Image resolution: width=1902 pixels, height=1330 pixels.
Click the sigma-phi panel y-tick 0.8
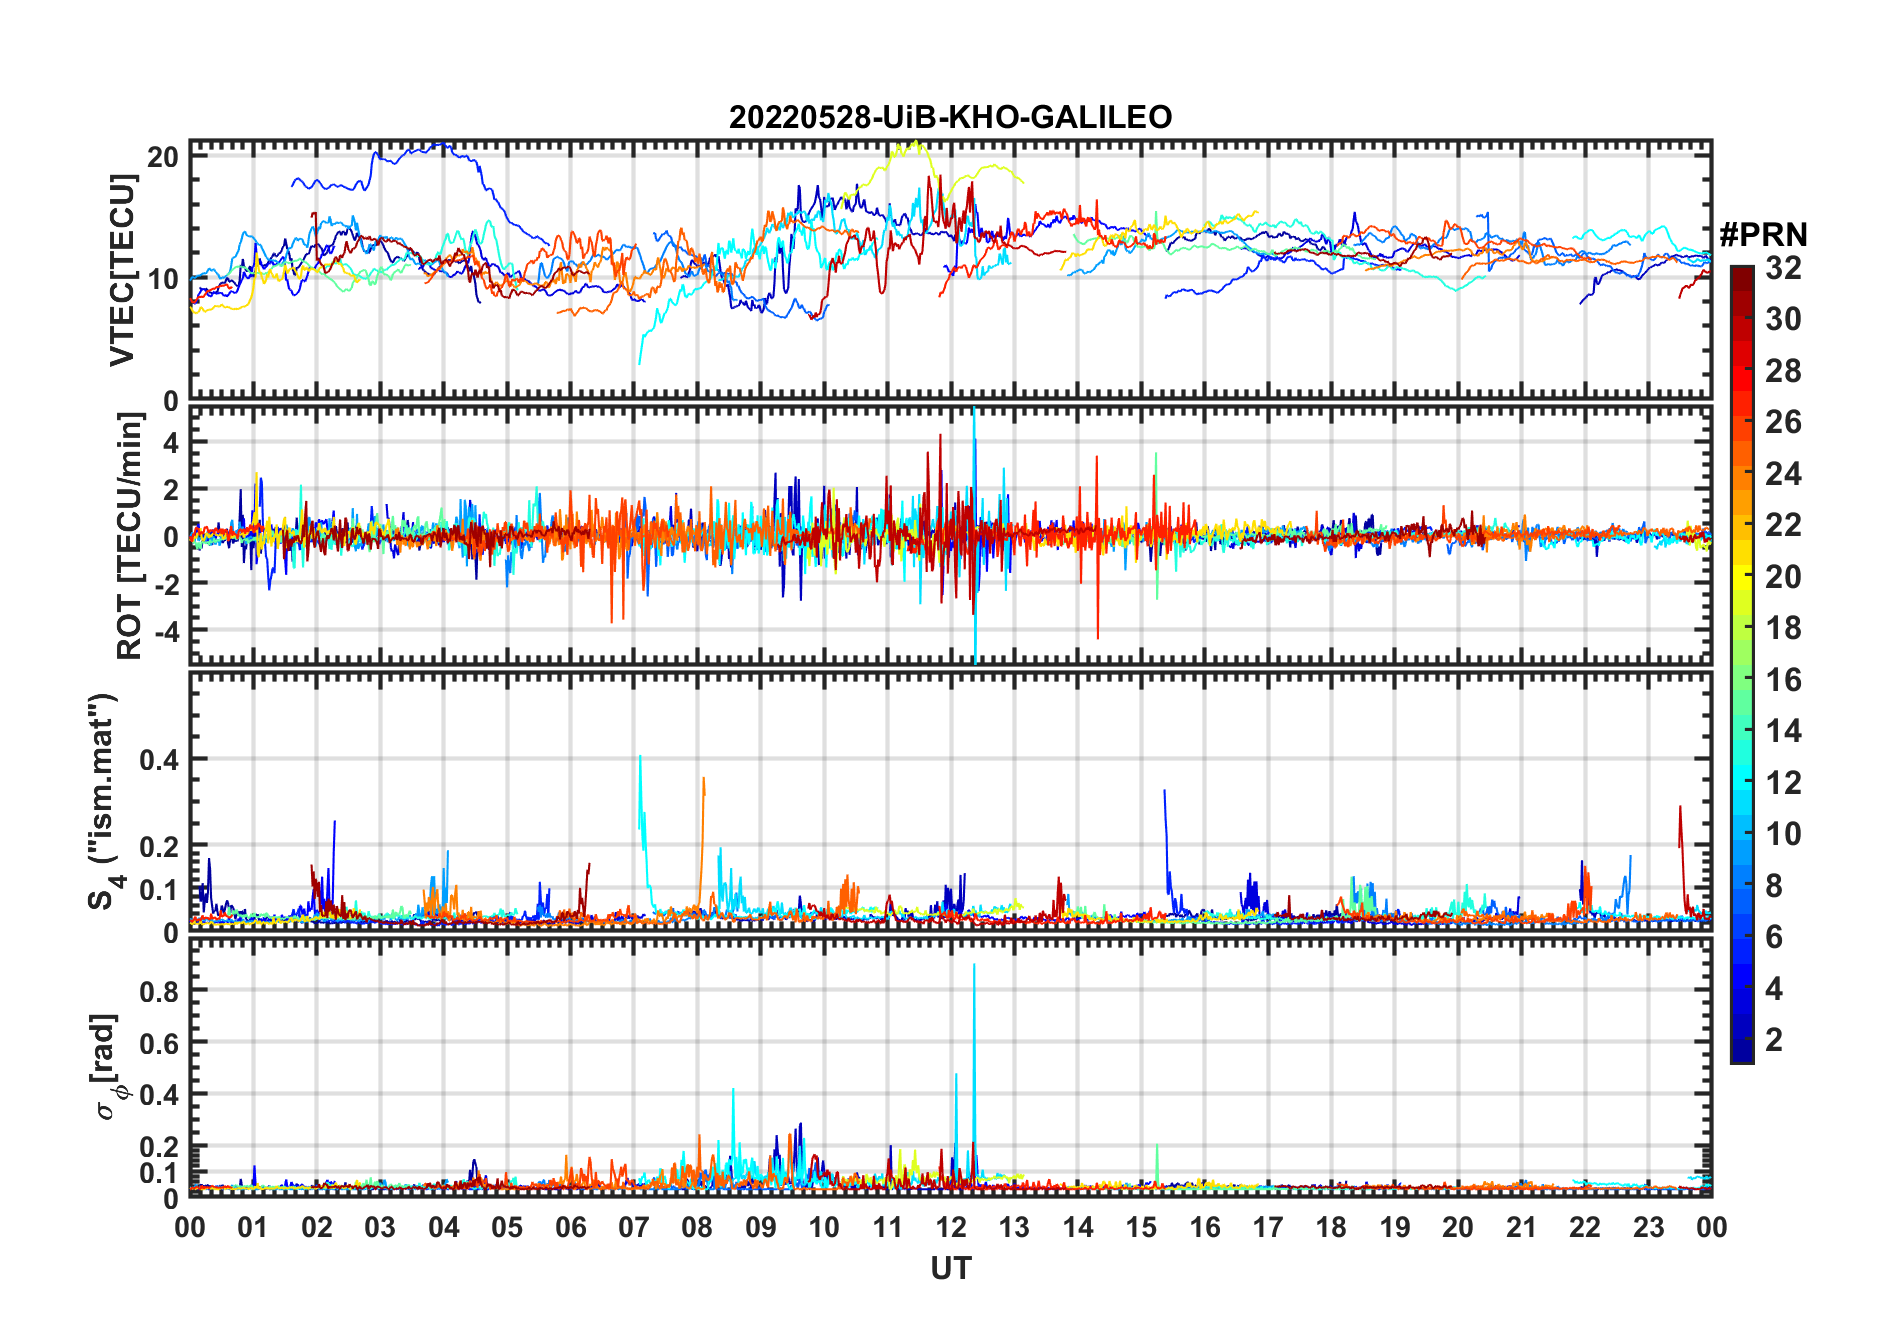pyautogui.click(x=159, y=991)
